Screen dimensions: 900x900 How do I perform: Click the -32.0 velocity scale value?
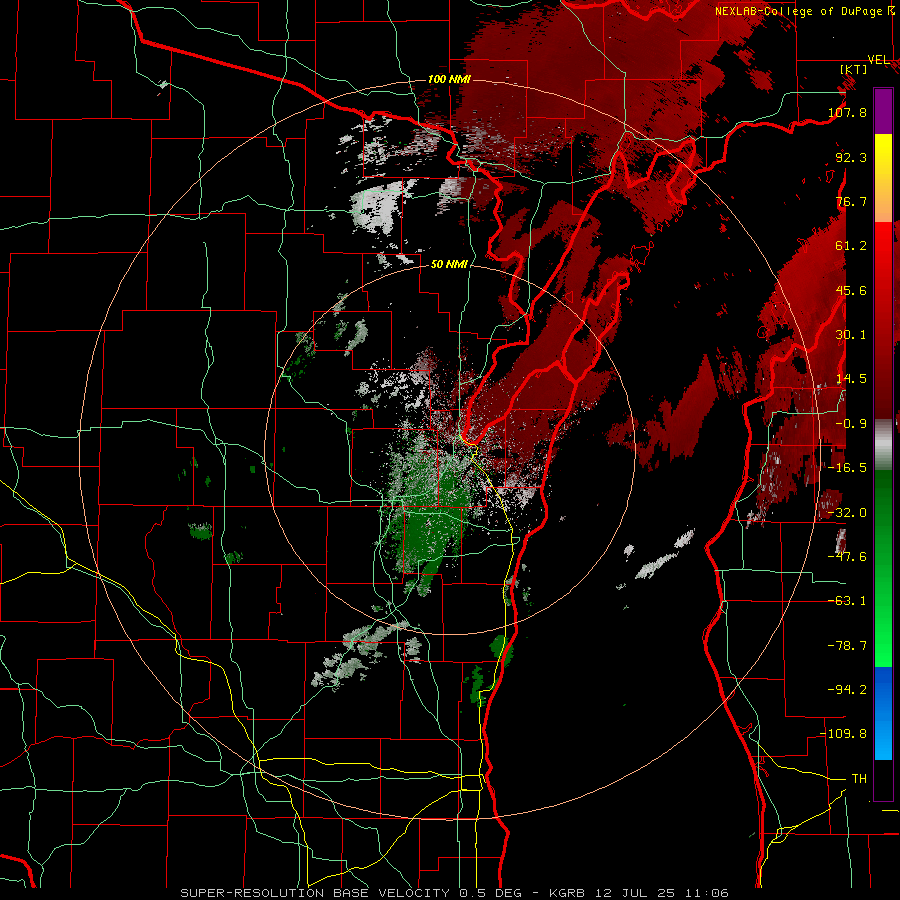[847, 513]
